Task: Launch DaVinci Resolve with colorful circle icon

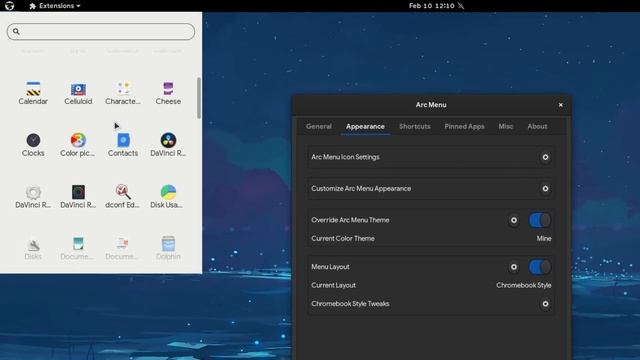Action: 168,145
